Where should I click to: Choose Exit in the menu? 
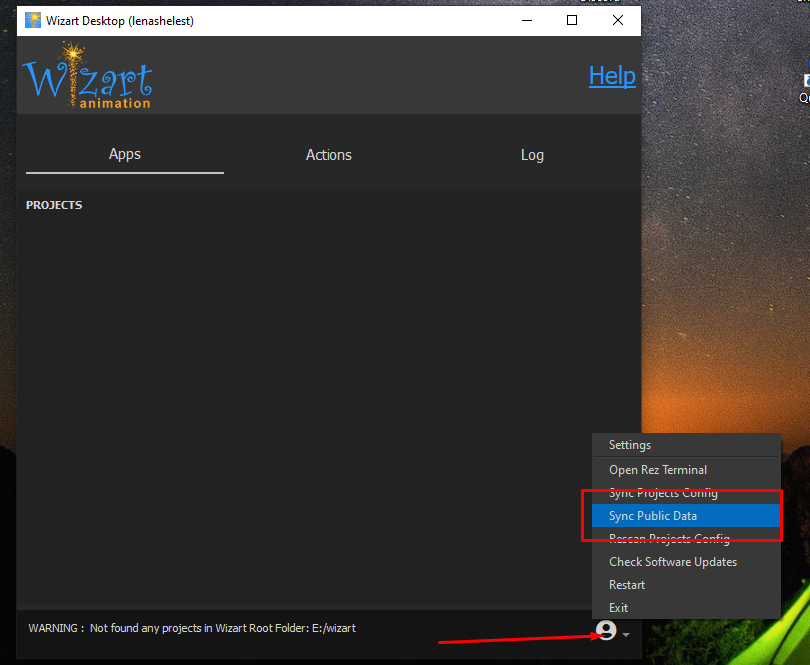[x=619, y=608]
